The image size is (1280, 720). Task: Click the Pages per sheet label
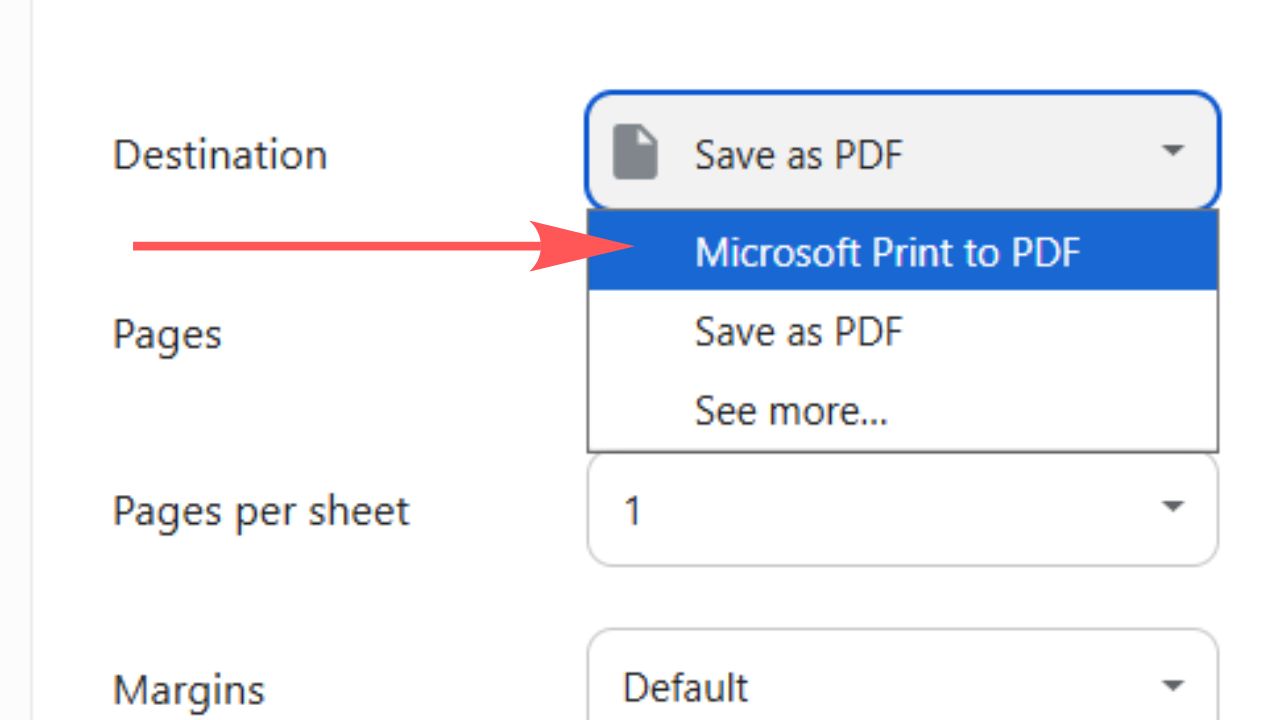click(x=261, y=512)
